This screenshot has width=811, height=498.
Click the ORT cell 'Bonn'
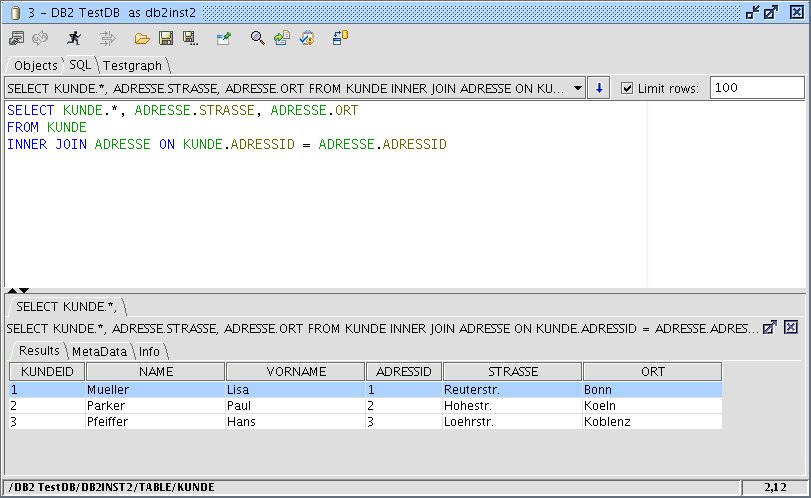pyautogui.click(x=652, y=389)
